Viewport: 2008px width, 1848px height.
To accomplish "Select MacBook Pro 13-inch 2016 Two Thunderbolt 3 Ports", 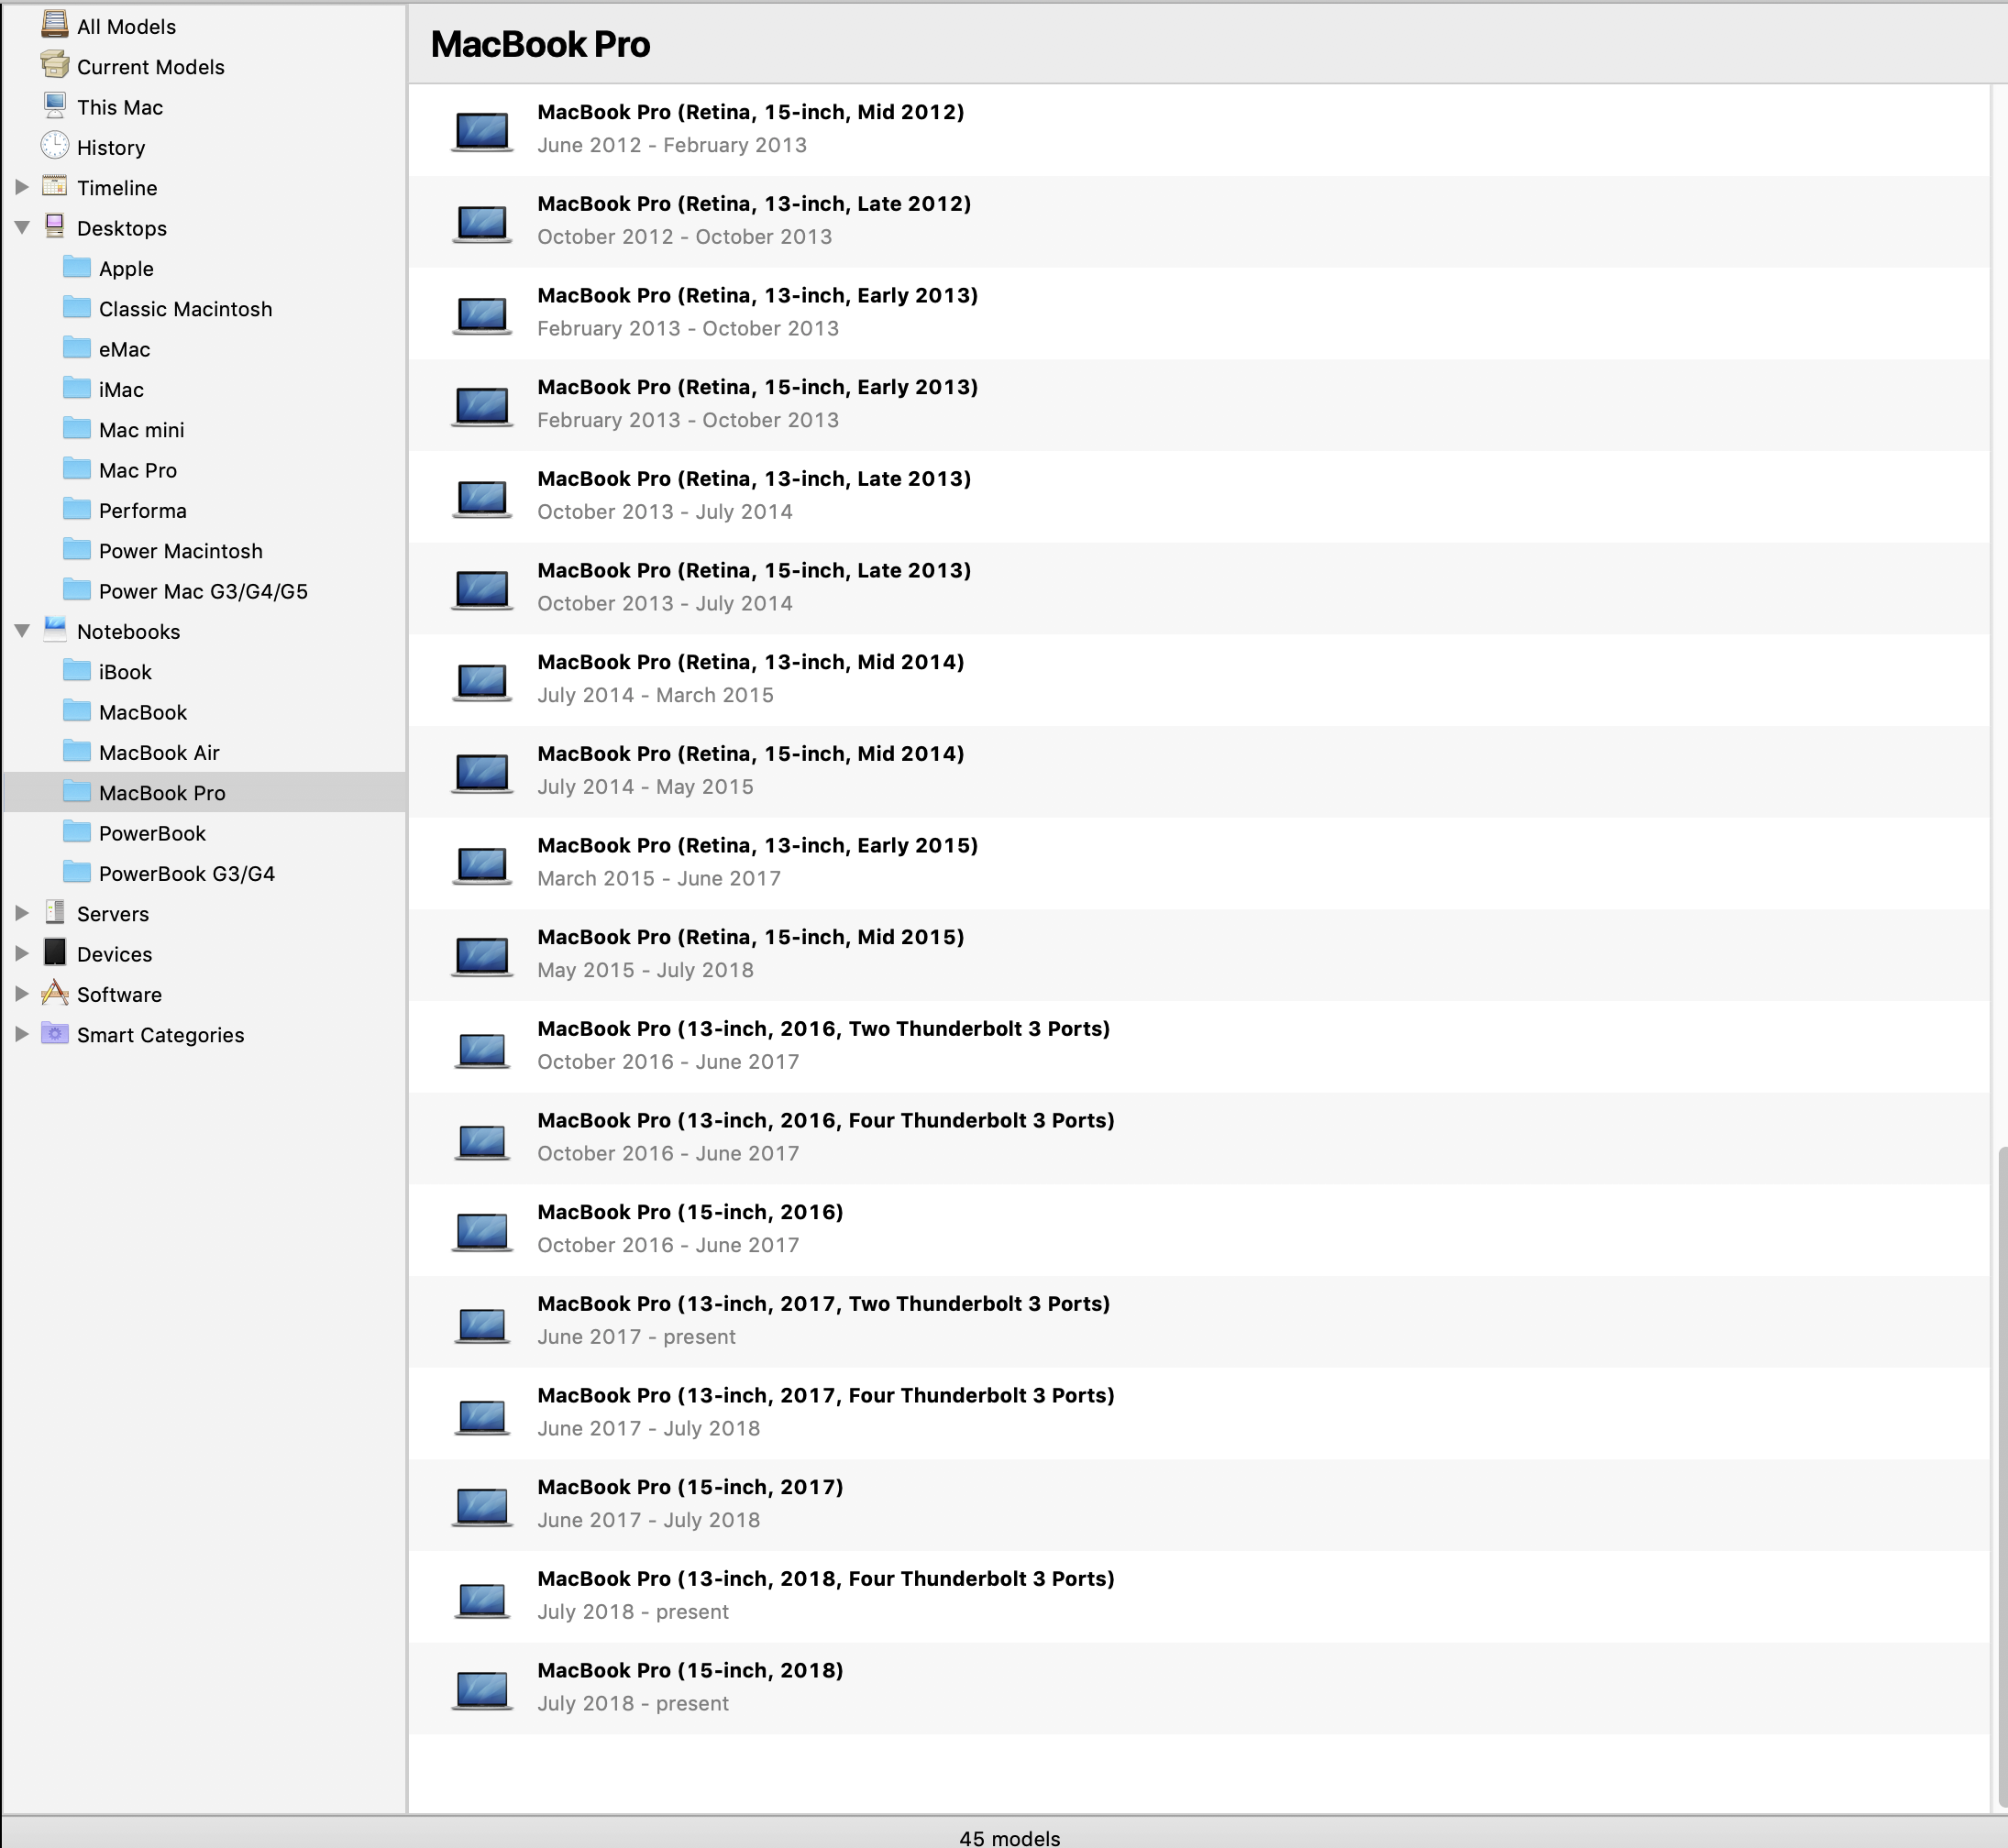I will [x=1198, y=1047].
